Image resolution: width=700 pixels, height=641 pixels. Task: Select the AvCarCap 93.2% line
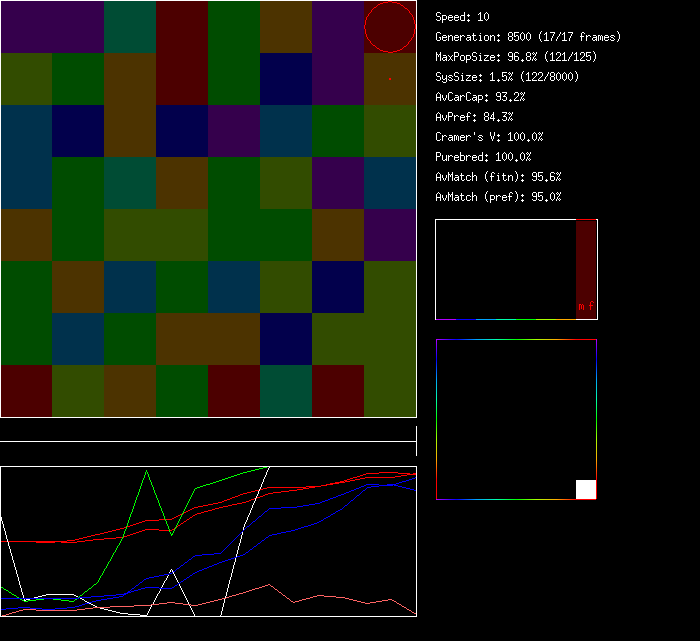click(x=480, y=97)
